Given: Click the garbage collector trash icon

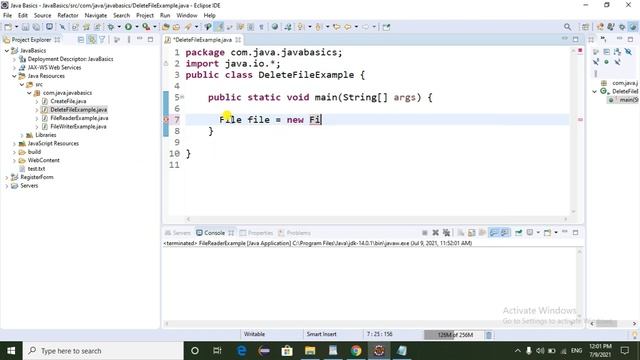Looking at the screenshot, I should click(x=489, y=335).
